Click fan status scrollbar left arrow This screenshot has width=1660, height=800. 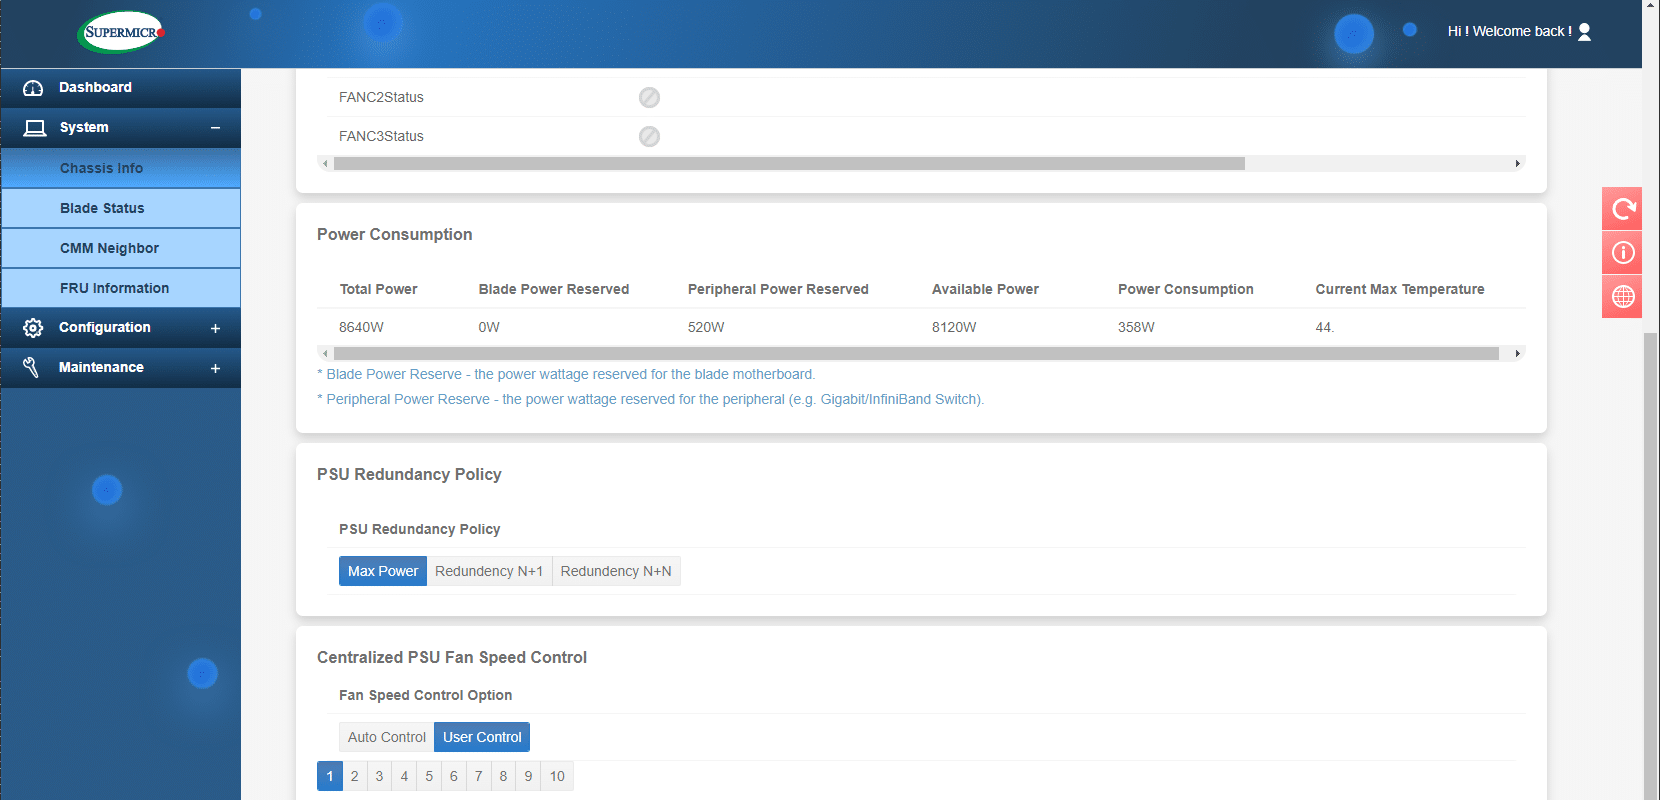coord(325,163)
